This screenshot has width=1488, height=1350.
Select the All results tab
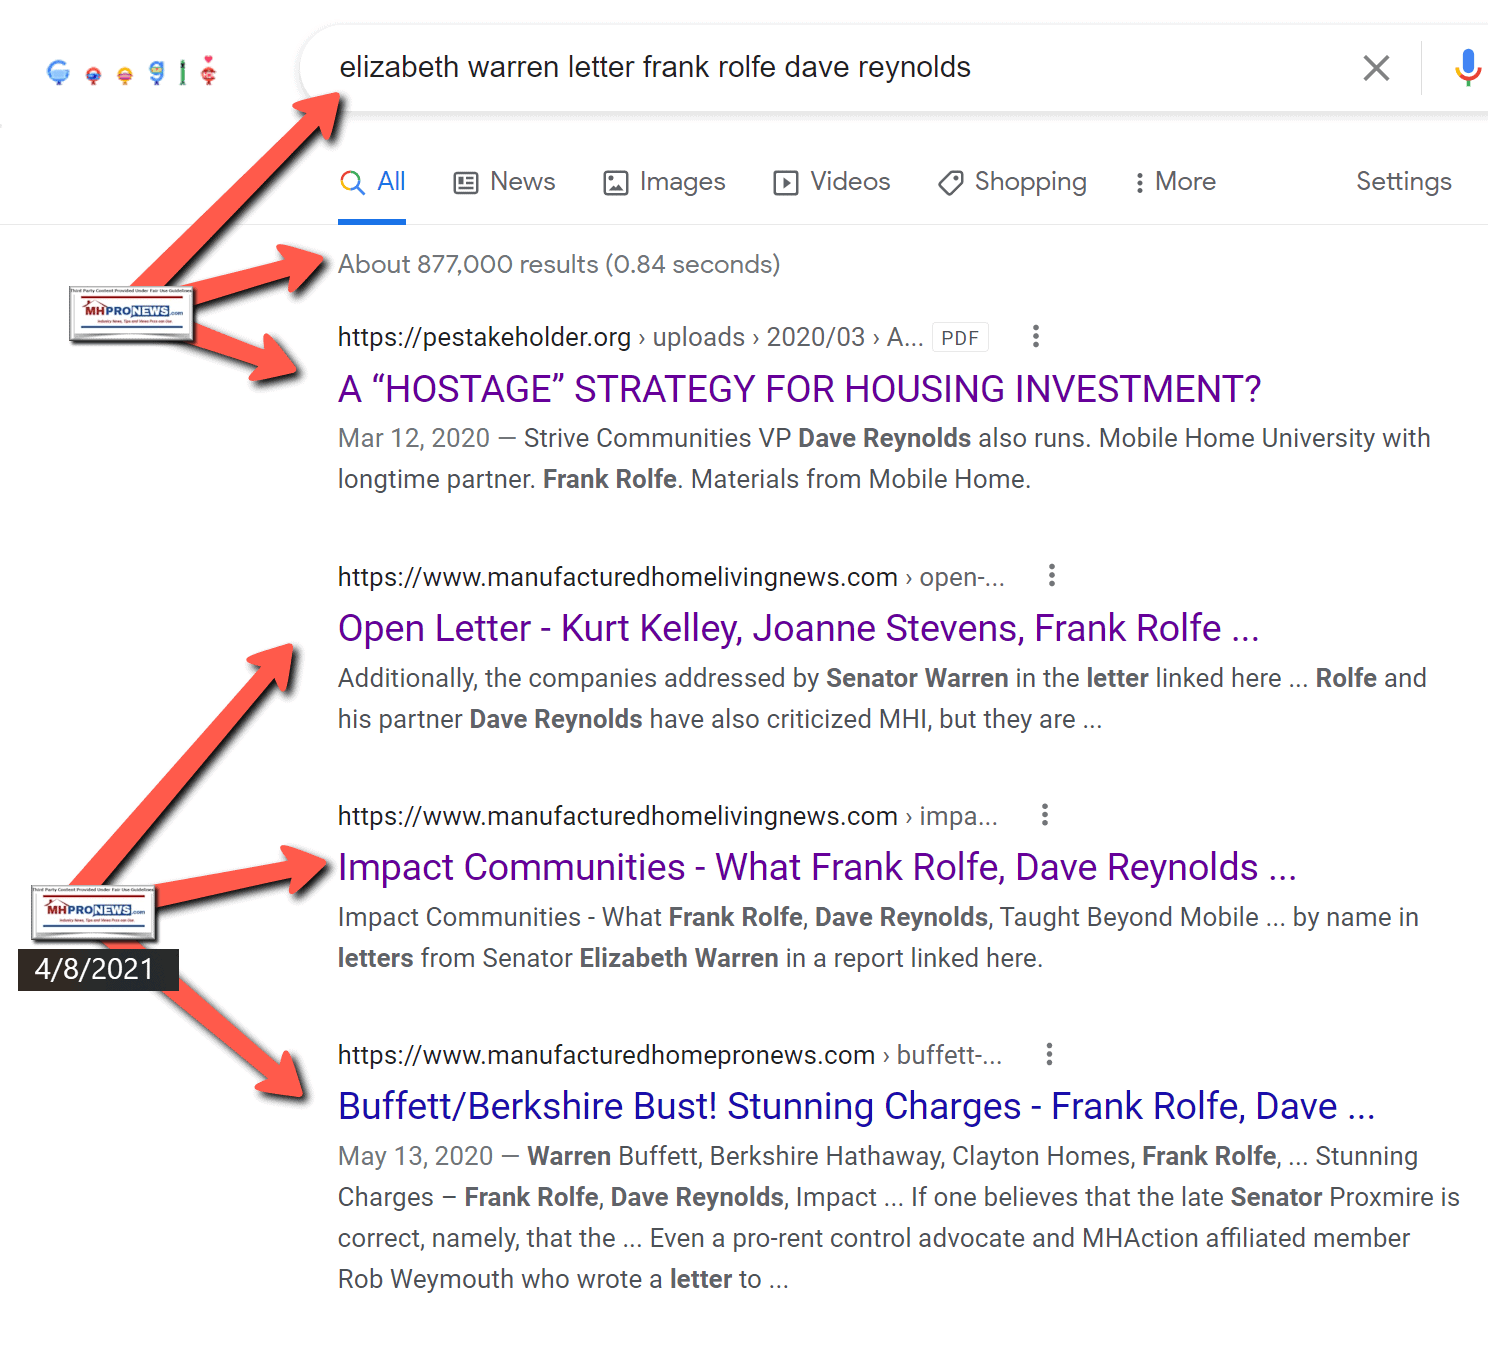373,182
